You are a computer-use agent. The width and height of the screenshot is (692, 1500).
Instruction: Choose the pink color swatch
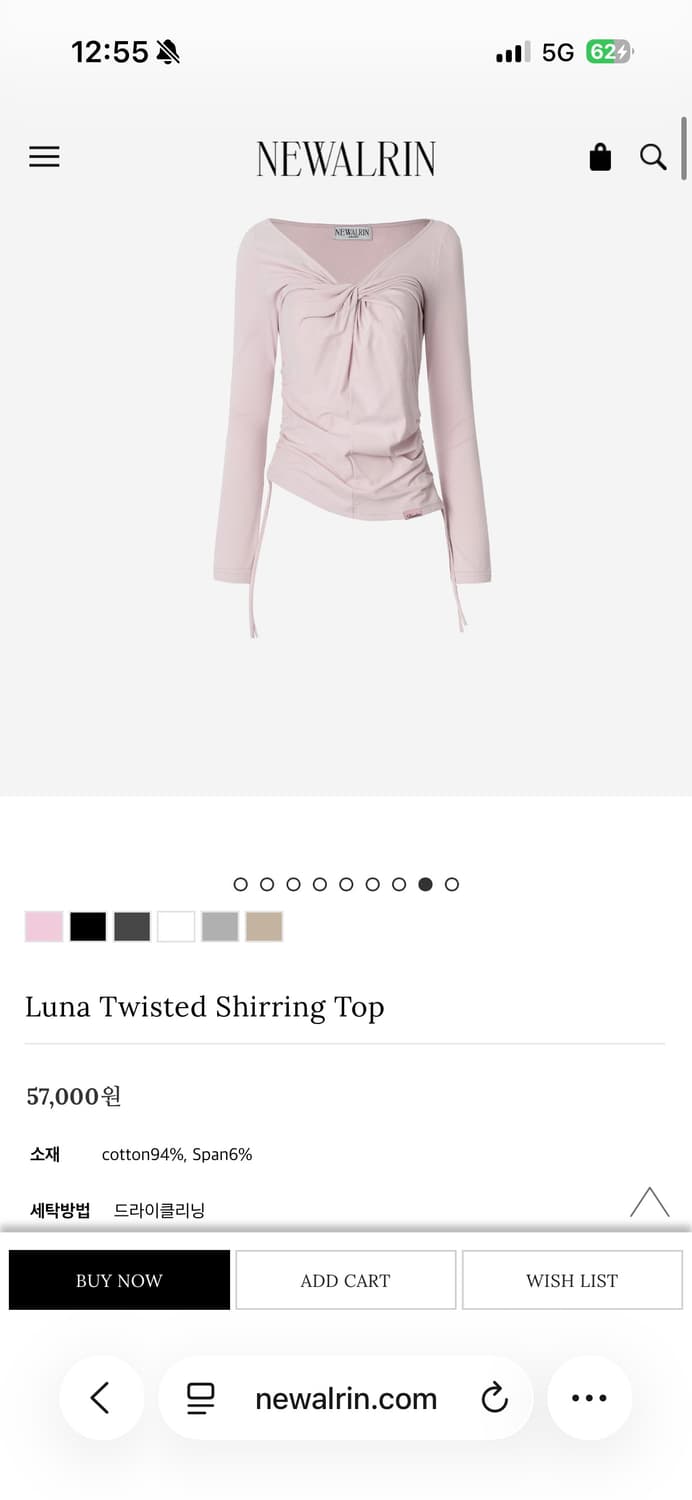(44, 927)
